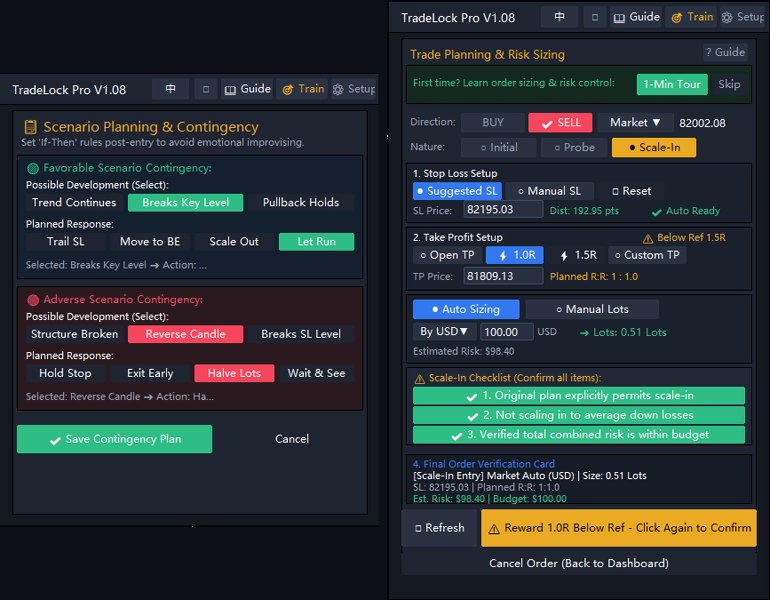This screenshot has width=770, height=600.
Task: Click the Scale-In Checklist warning triangle icon
Action: (x=420, y=379)
